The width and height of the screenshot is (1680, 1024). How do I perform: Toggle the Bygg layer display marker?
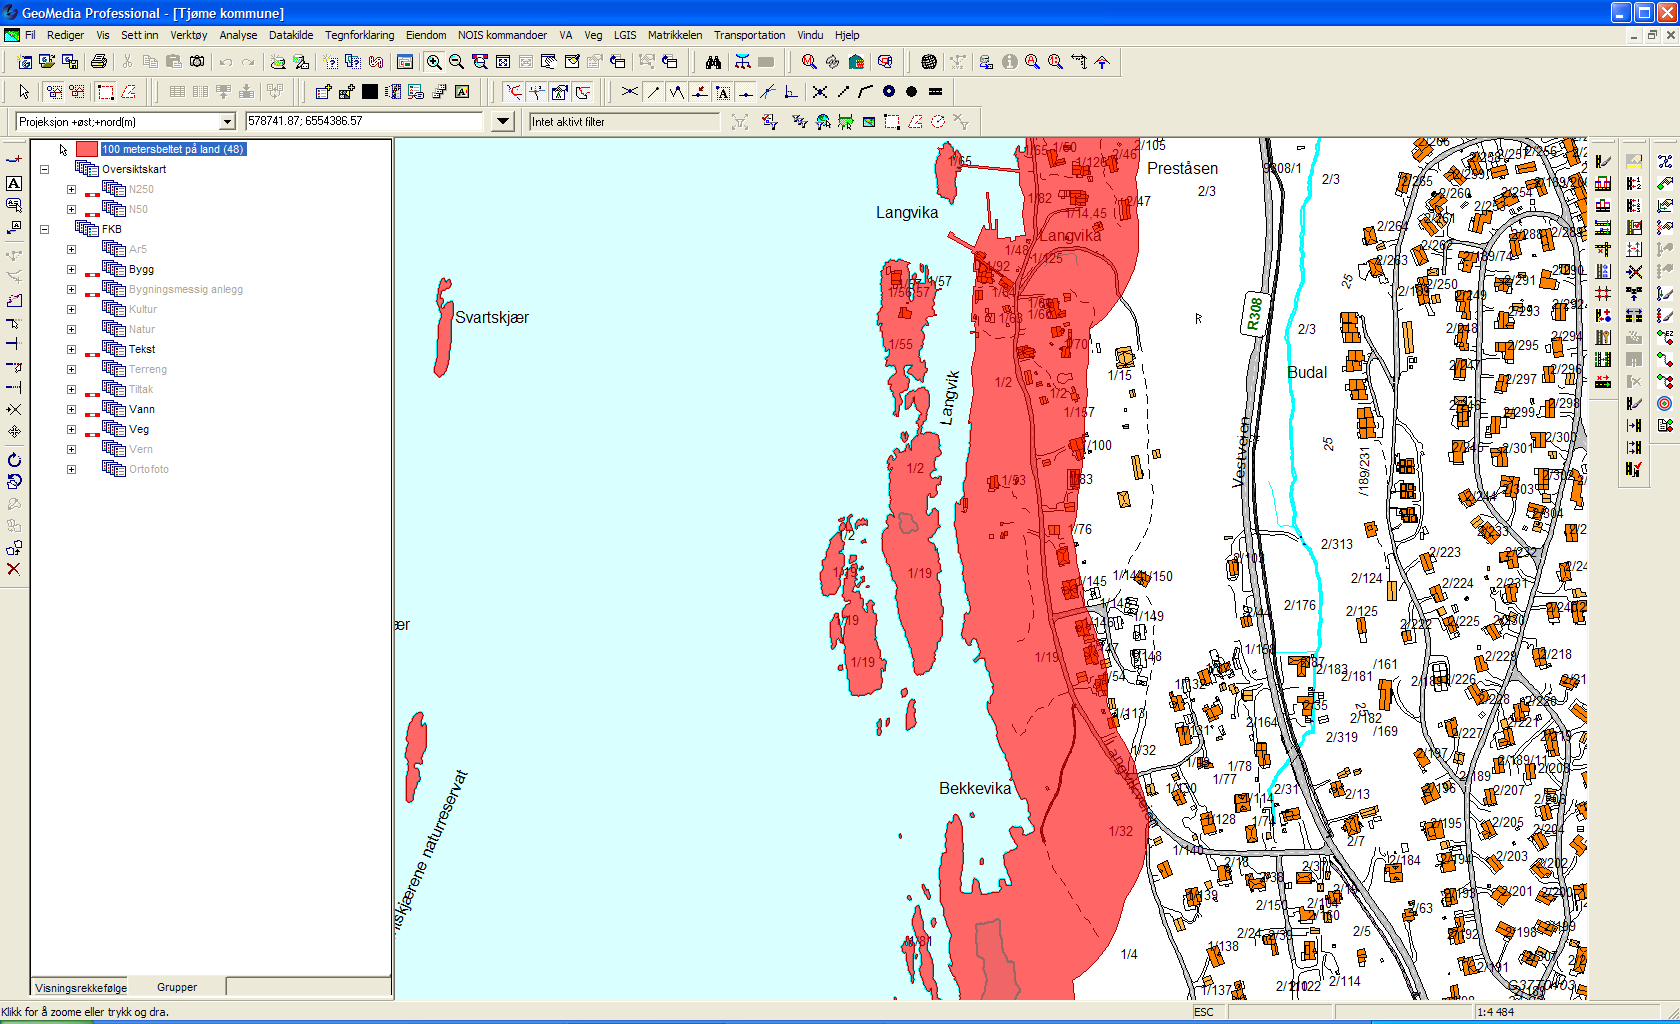coord(92,274)
